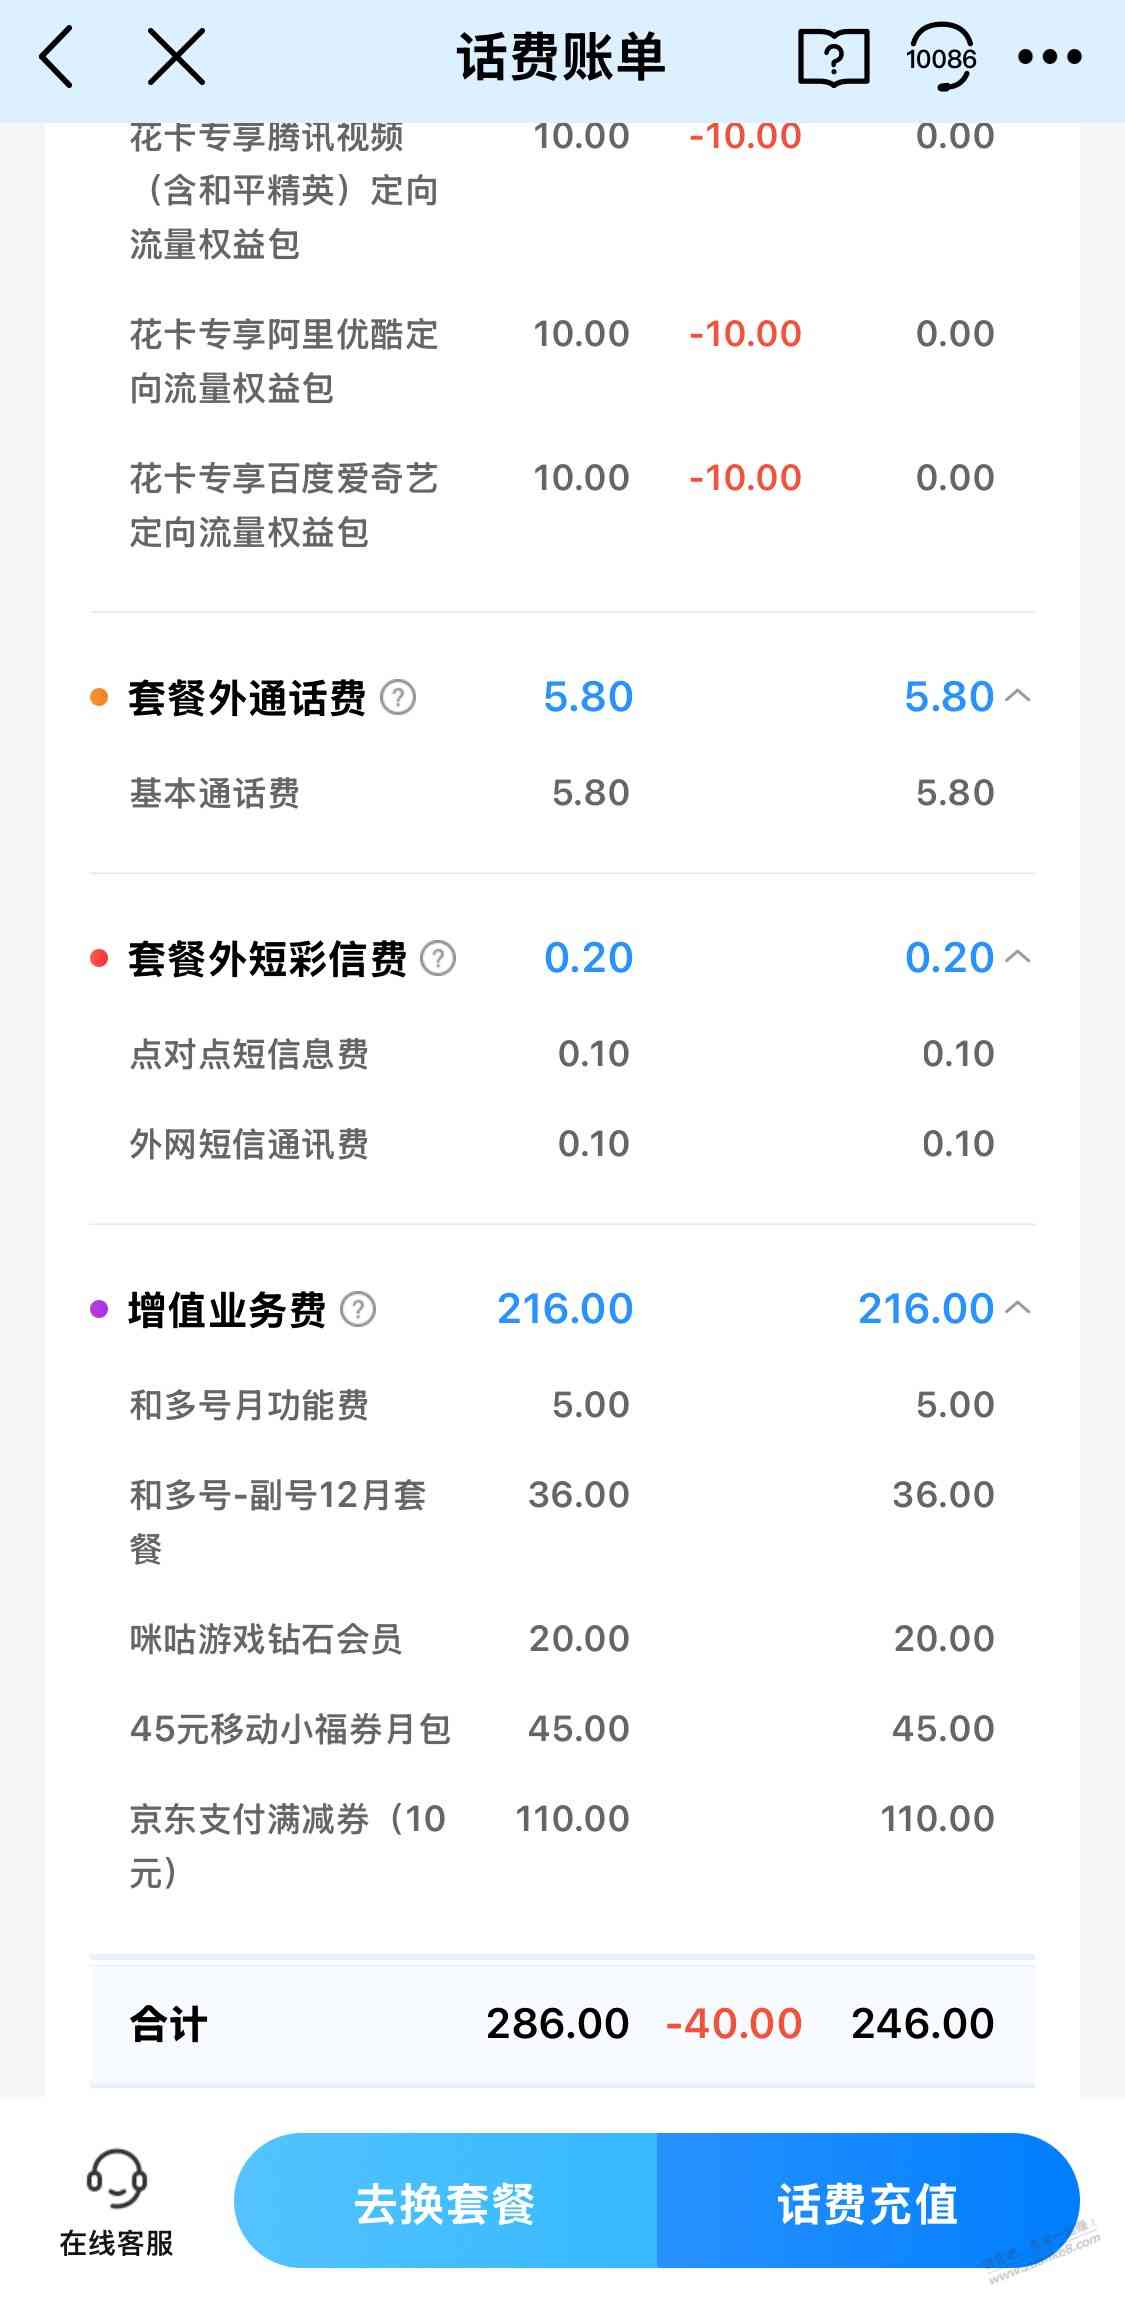Collapse the 套餐外通话费 5.80 section chevron
This screenshot has height=2304, width=1125.
[1017, 696]
